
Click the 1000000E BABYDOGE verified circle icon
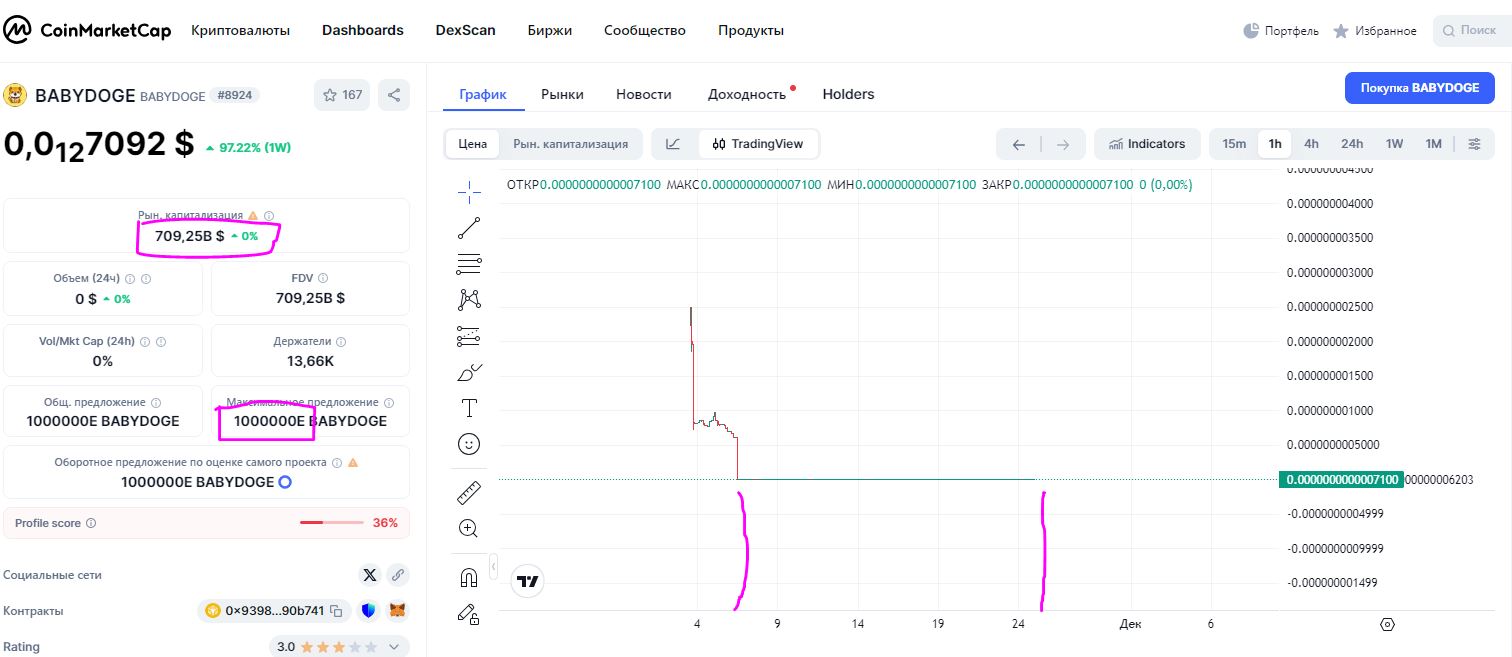tap(285, 482)
